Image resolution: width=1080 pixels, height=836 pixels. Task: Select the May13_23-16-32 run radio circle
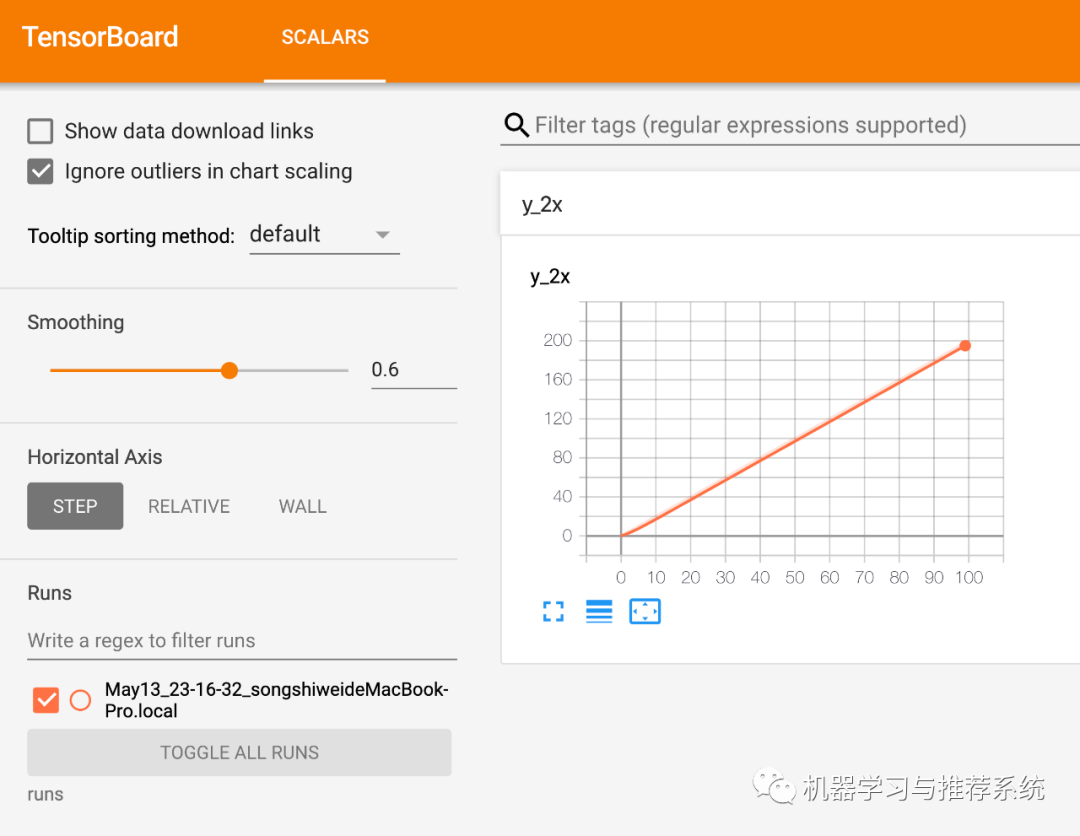[81, 700]
